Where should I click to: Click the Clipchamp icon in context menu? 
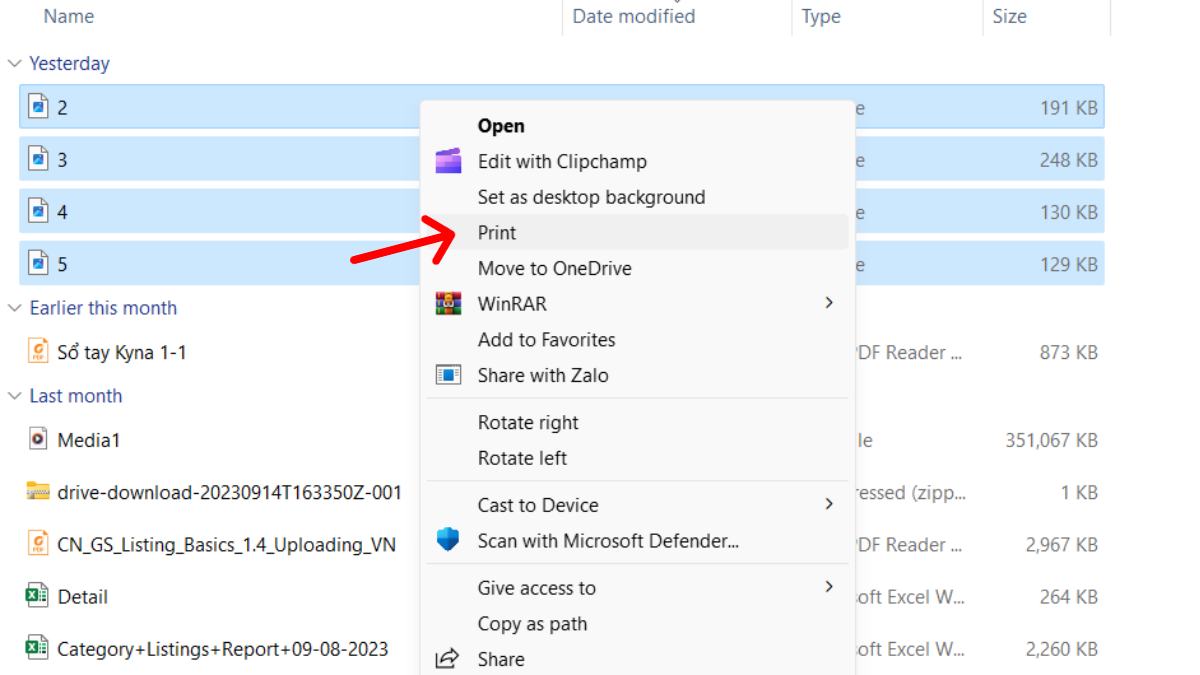click(449, 161)
